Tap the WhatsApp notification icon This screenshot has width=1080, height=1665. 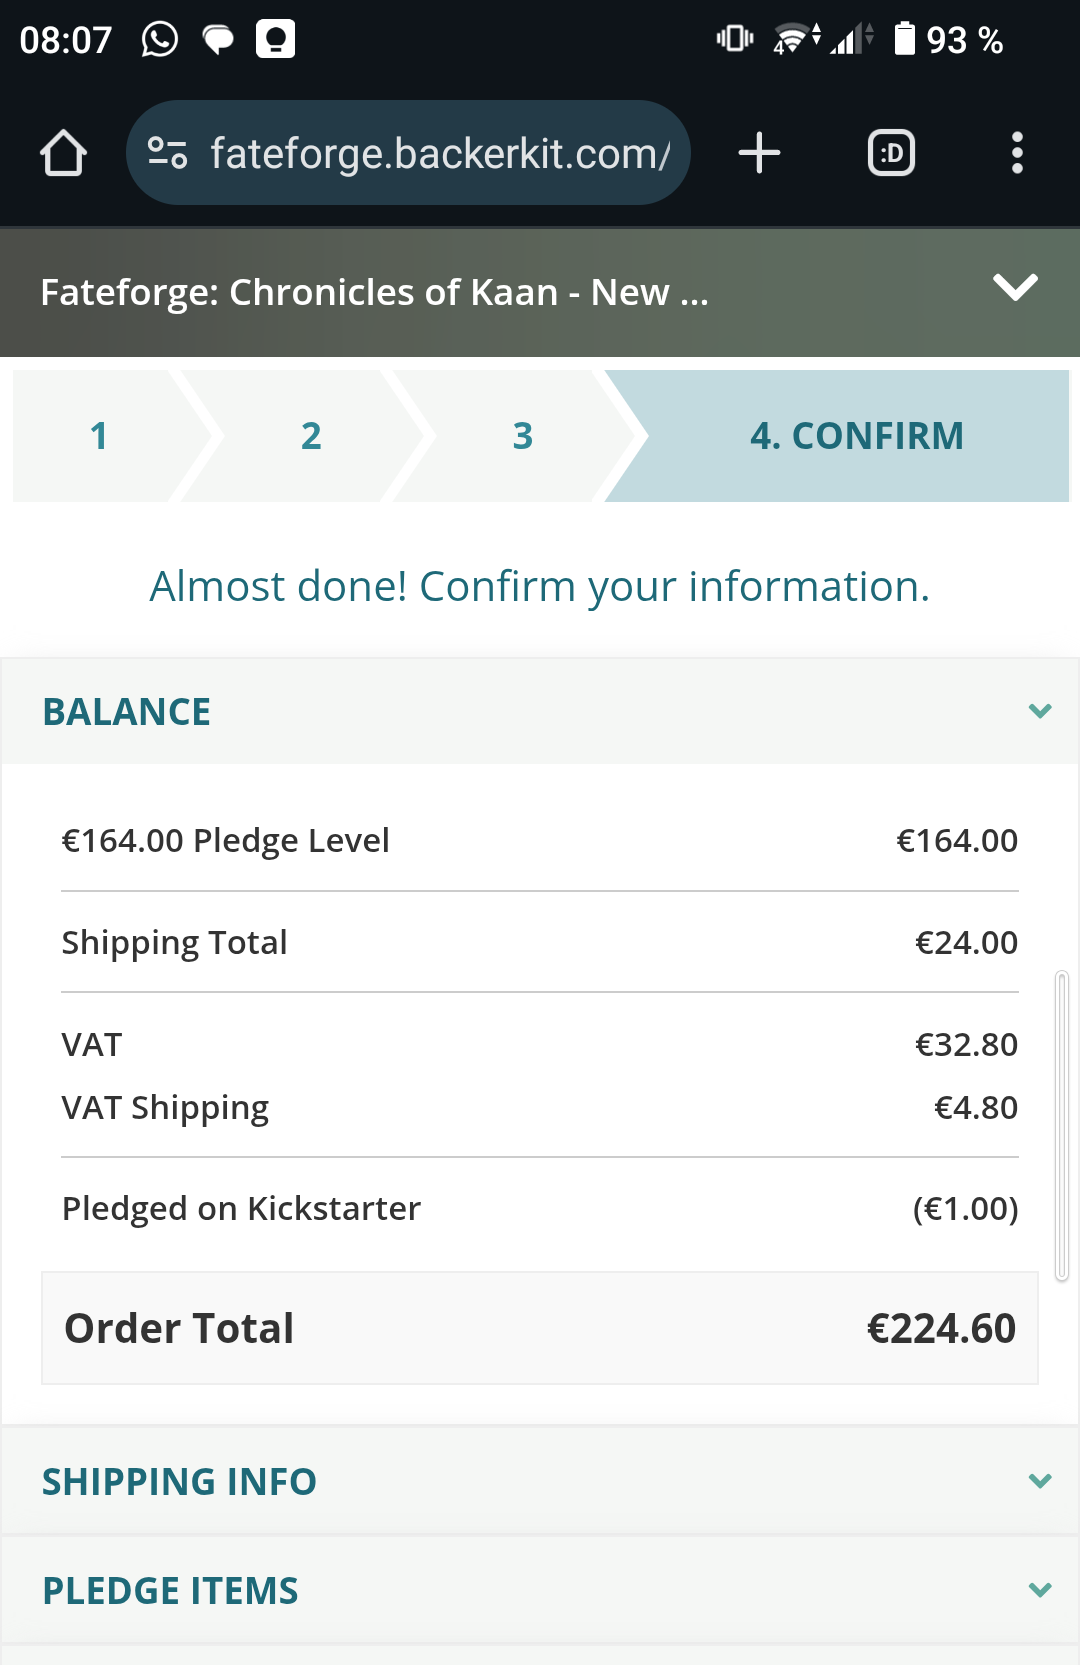(160, 40)
